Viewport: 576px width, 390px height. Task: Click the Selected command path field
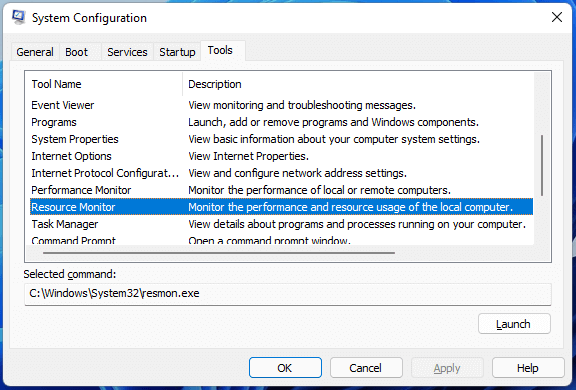[288, 294]
